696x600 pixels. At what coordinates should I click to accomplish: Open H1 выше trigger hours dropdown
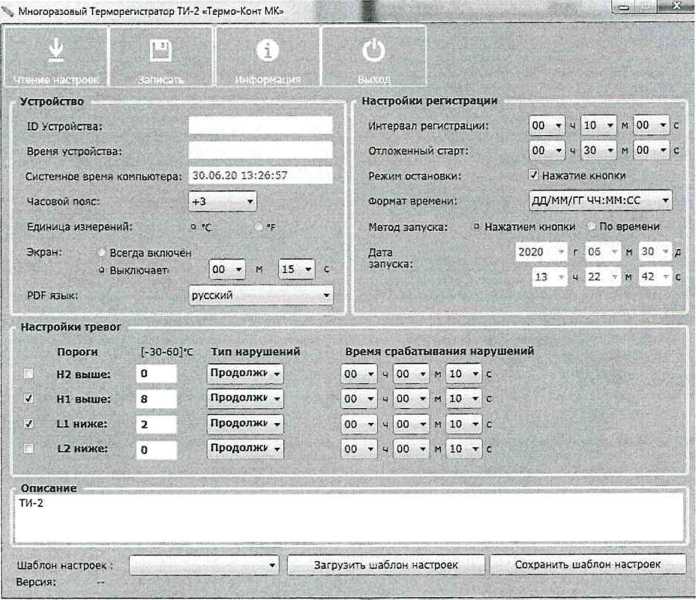click(359, 399)
